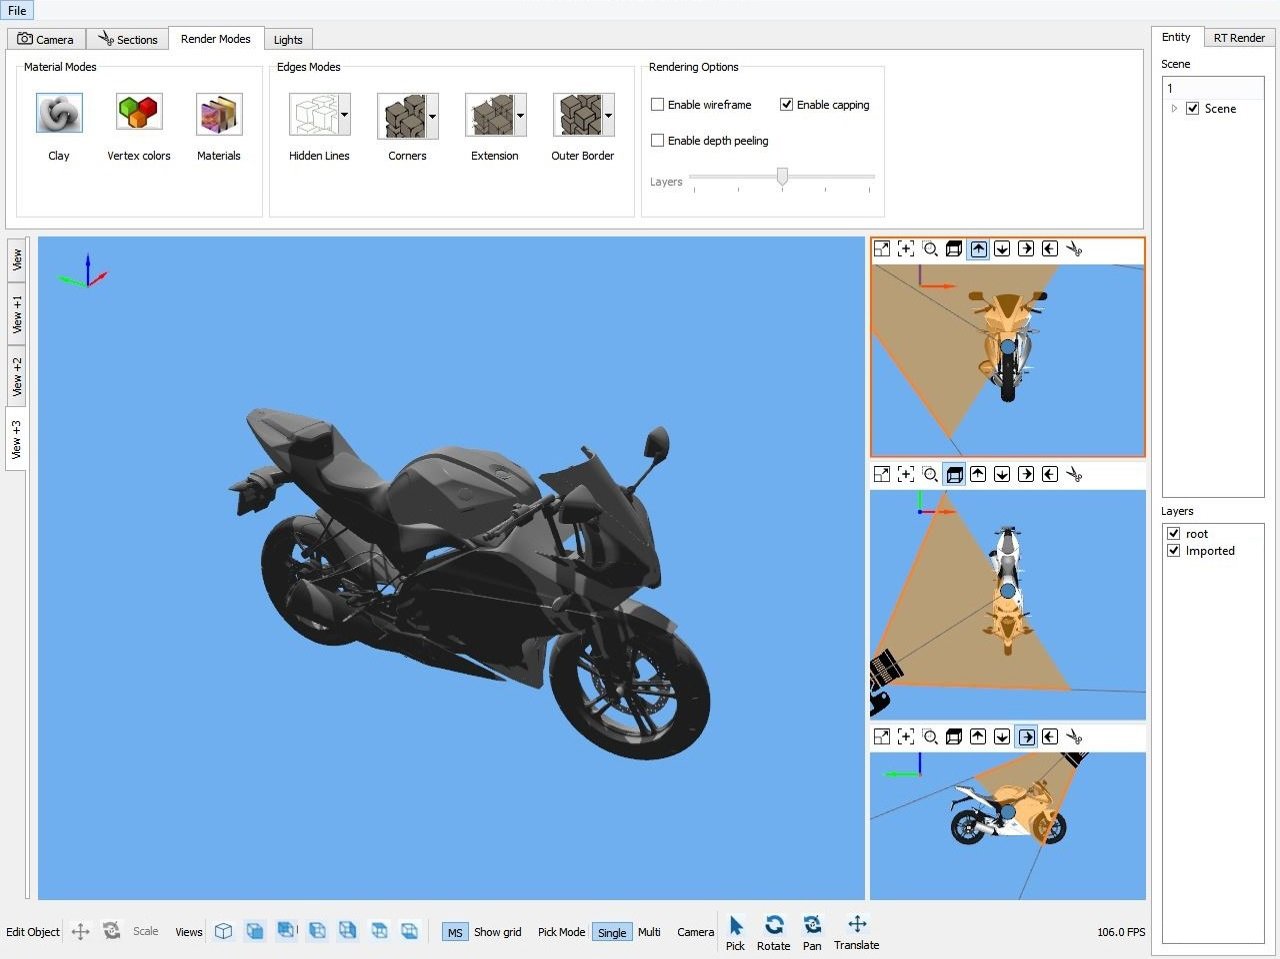Open the RT Render tab
This screenshot has height=959, width=1280.
[x=1239, y=37]
